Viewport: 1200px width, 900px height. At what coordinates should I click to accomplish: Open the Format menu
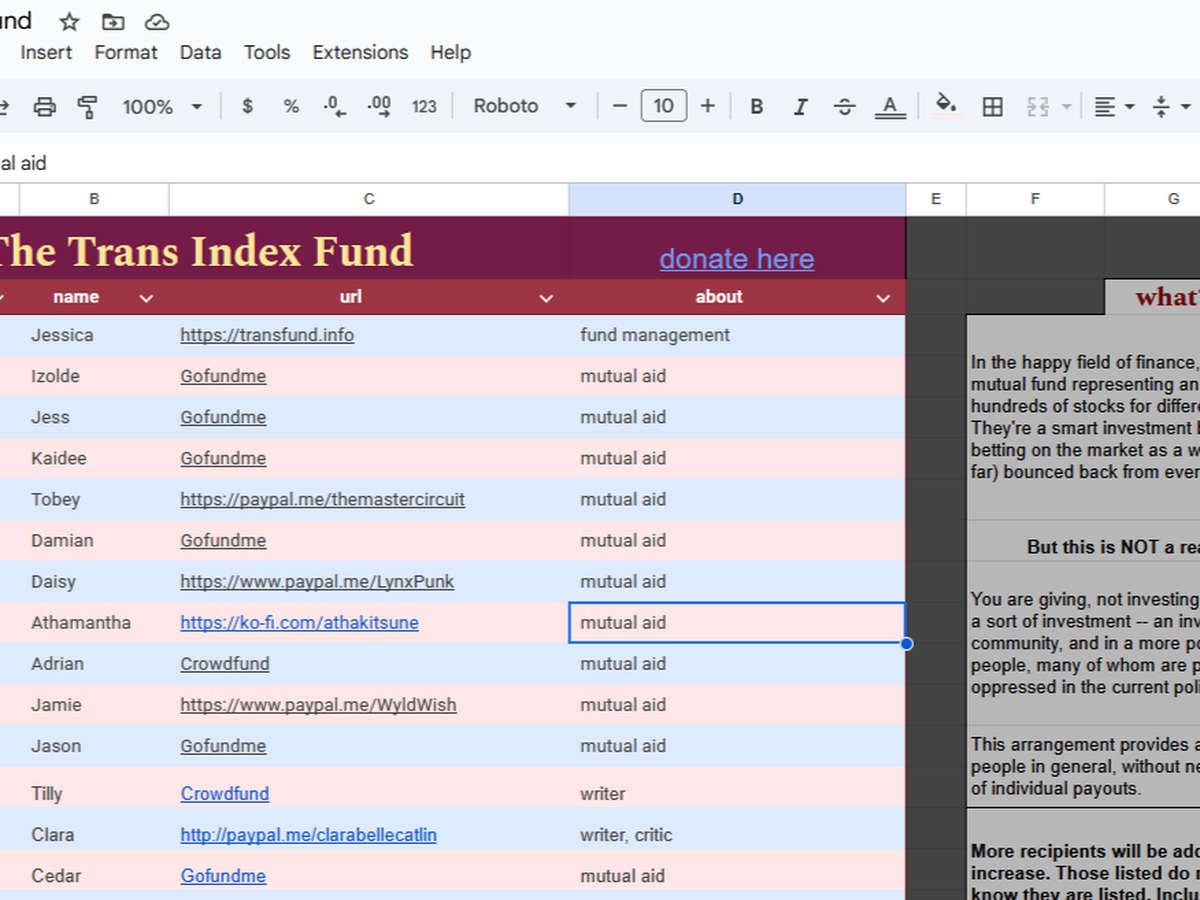[126, 52]
